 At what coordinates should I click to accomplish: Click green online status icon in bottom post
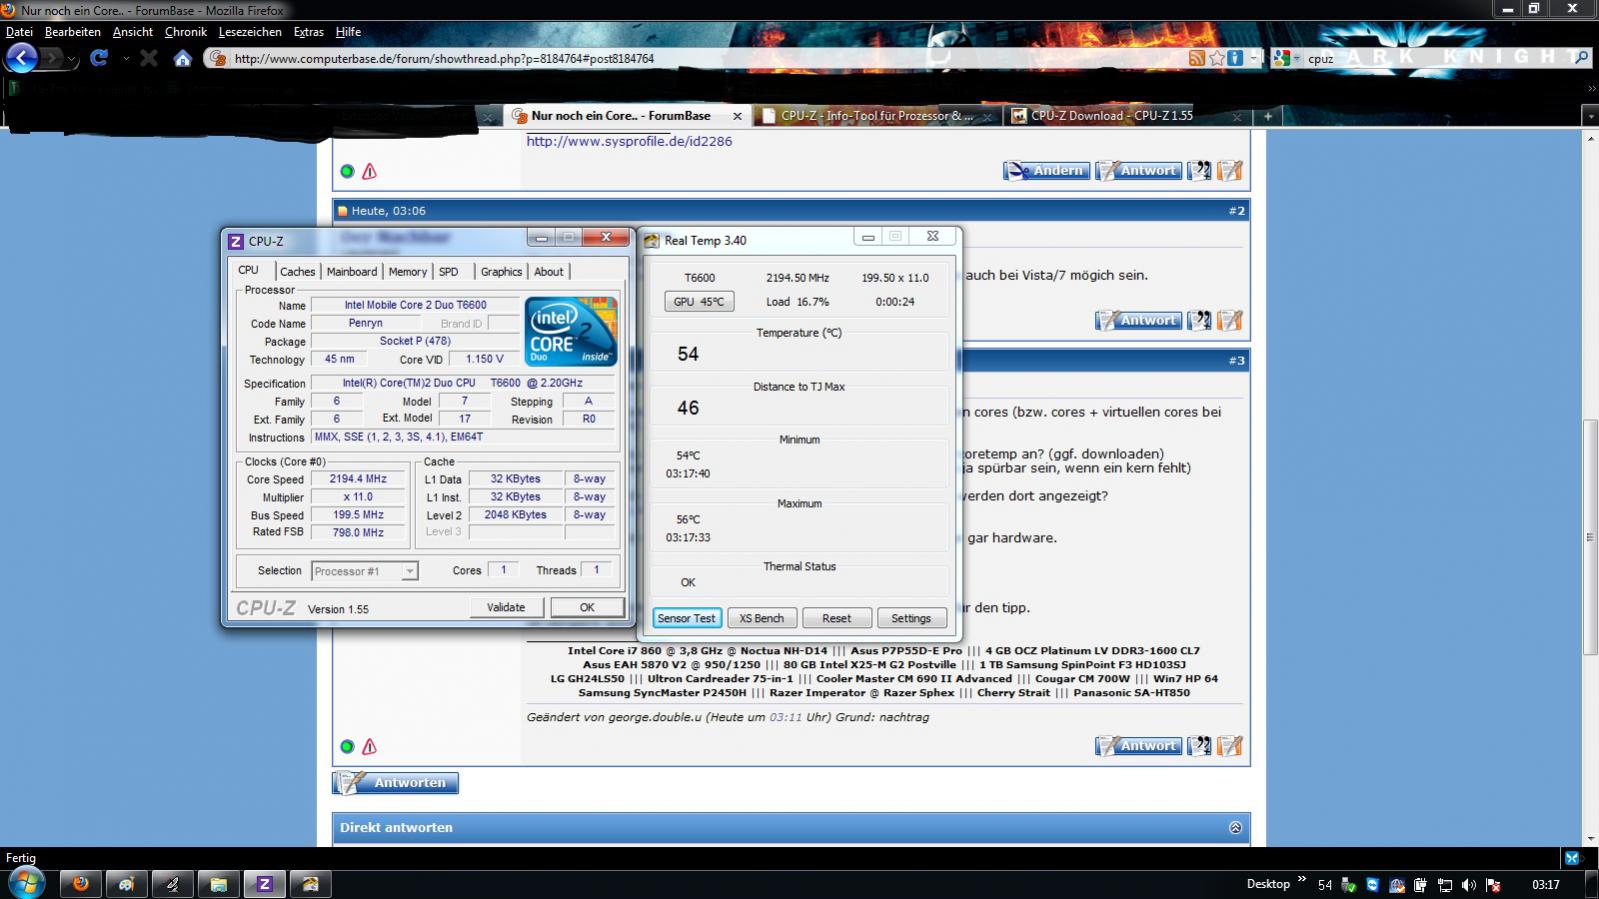click(x=347, y=746)
